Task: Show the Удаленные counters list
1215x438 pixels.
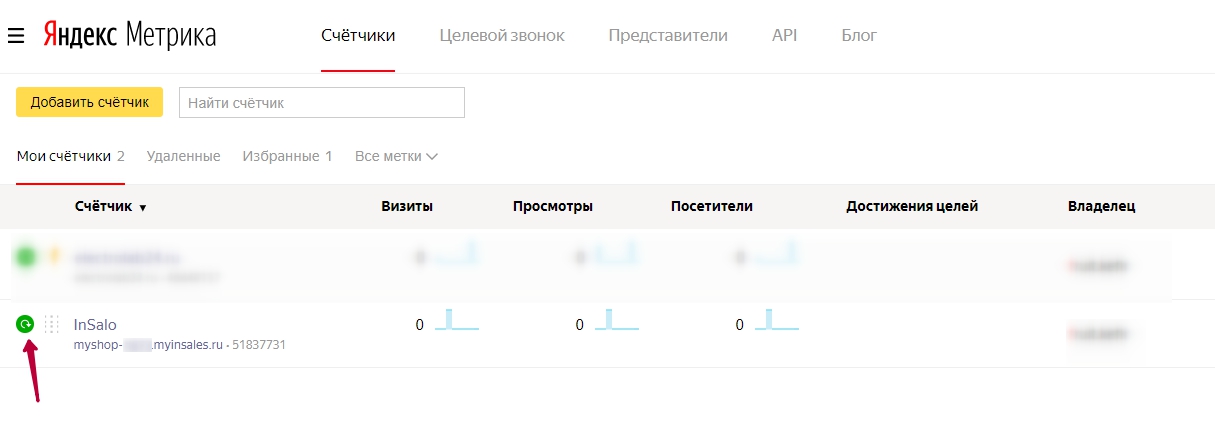Action: coord(183,156)
